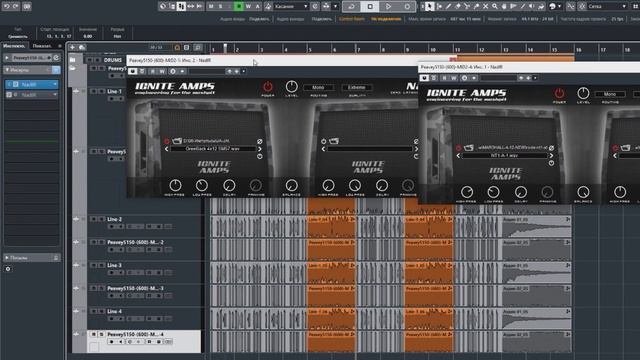Toggle cycle loop mode in transport

[x=351, y=6]
